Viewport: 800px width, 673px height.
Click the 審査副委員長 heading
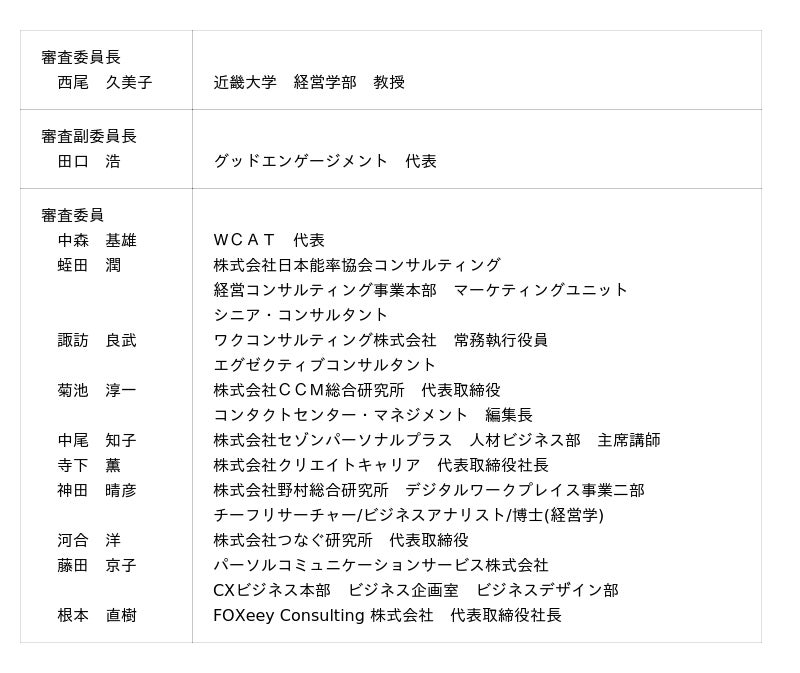tap(89, 136)
